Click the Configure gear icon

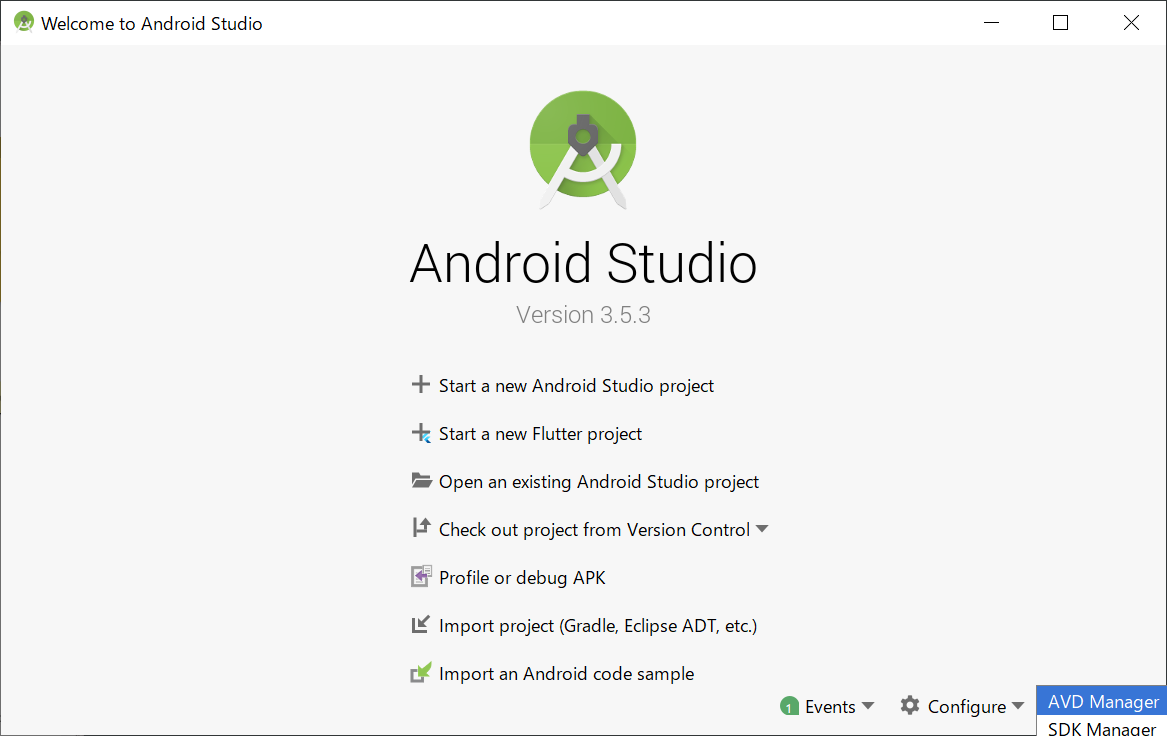(910, 706)
